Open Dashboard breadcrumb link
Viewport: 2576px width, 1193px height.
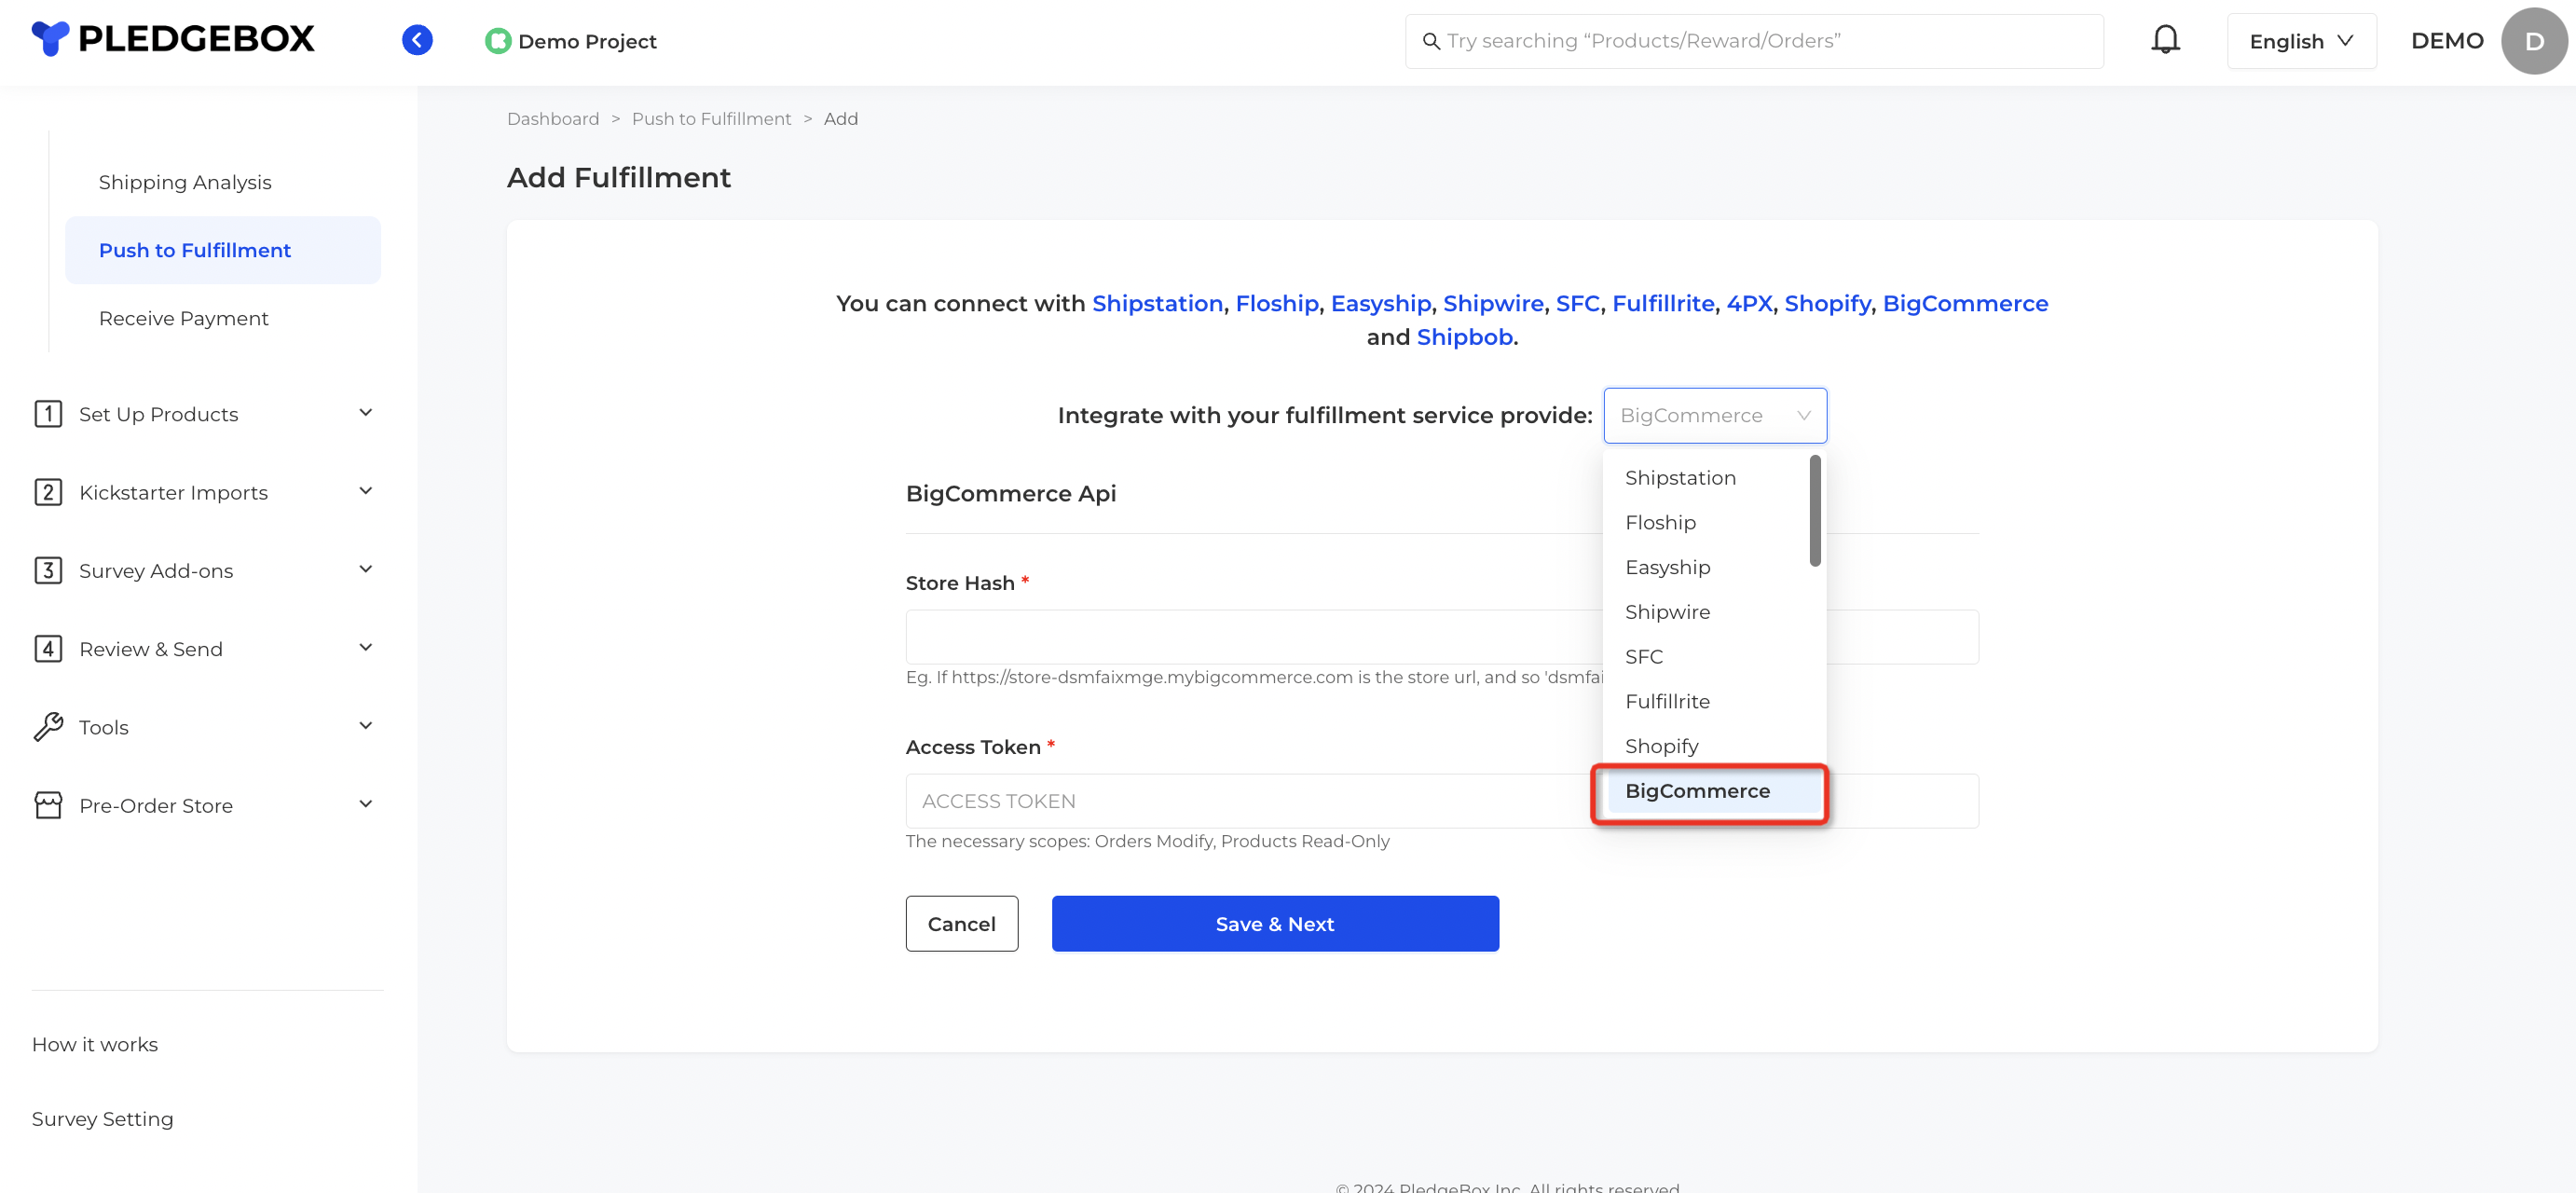[x=553, y=119]
